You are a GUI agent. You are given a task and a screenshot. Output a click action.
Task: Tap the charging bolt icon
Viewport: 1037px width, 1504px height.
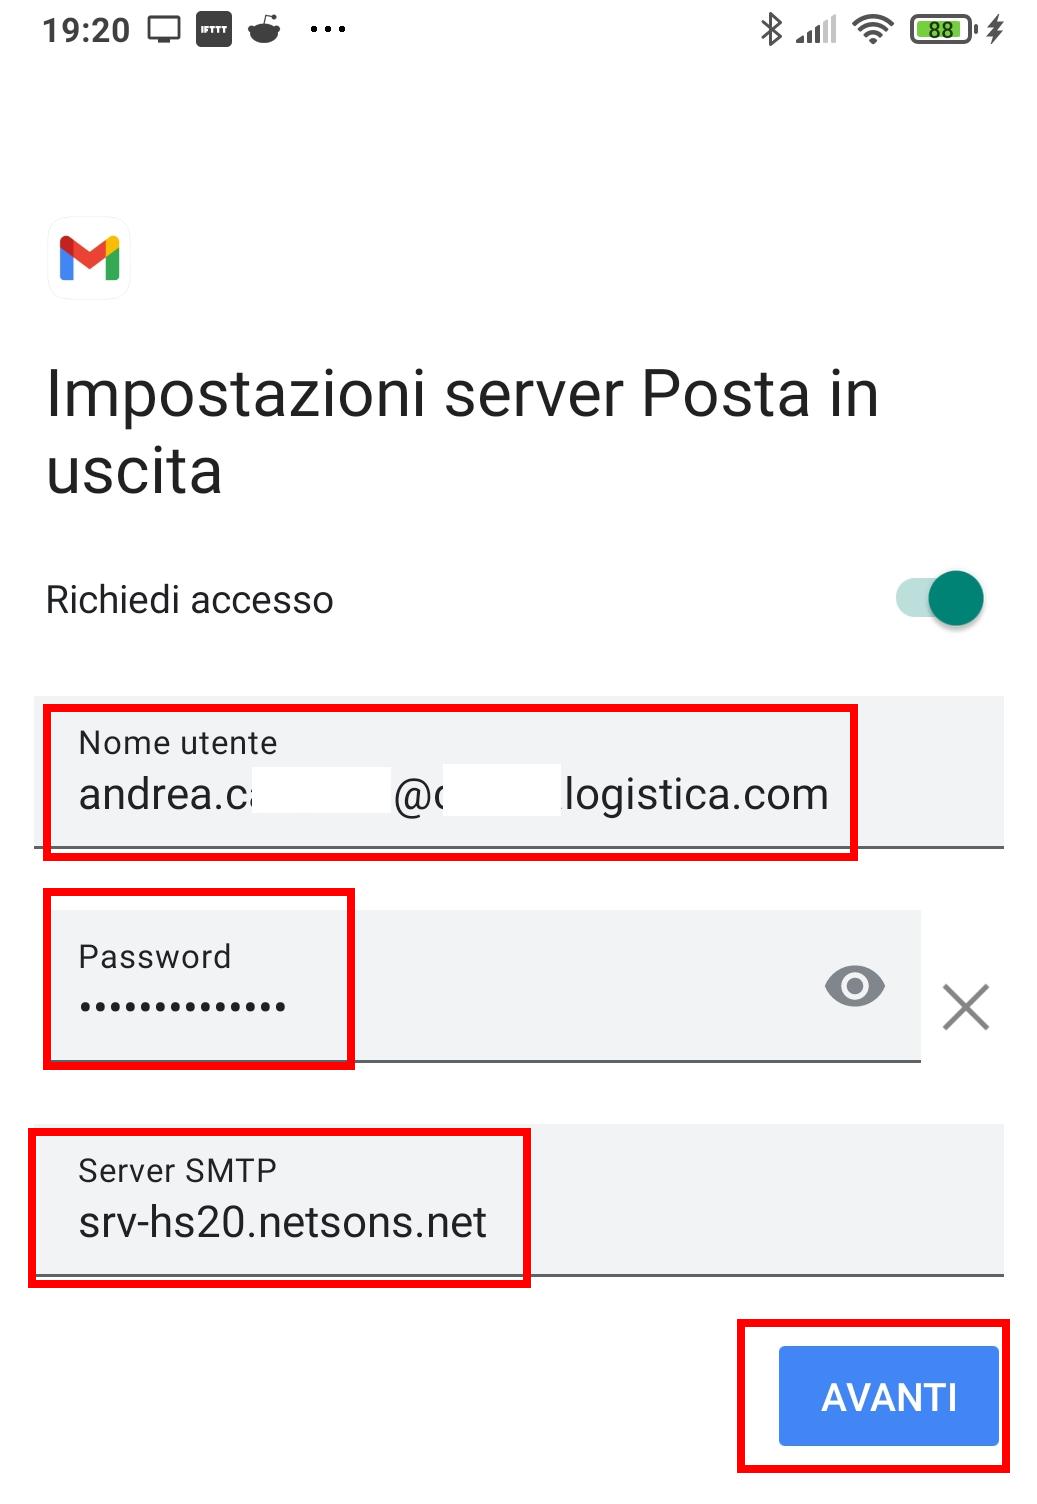pos(994,30)
